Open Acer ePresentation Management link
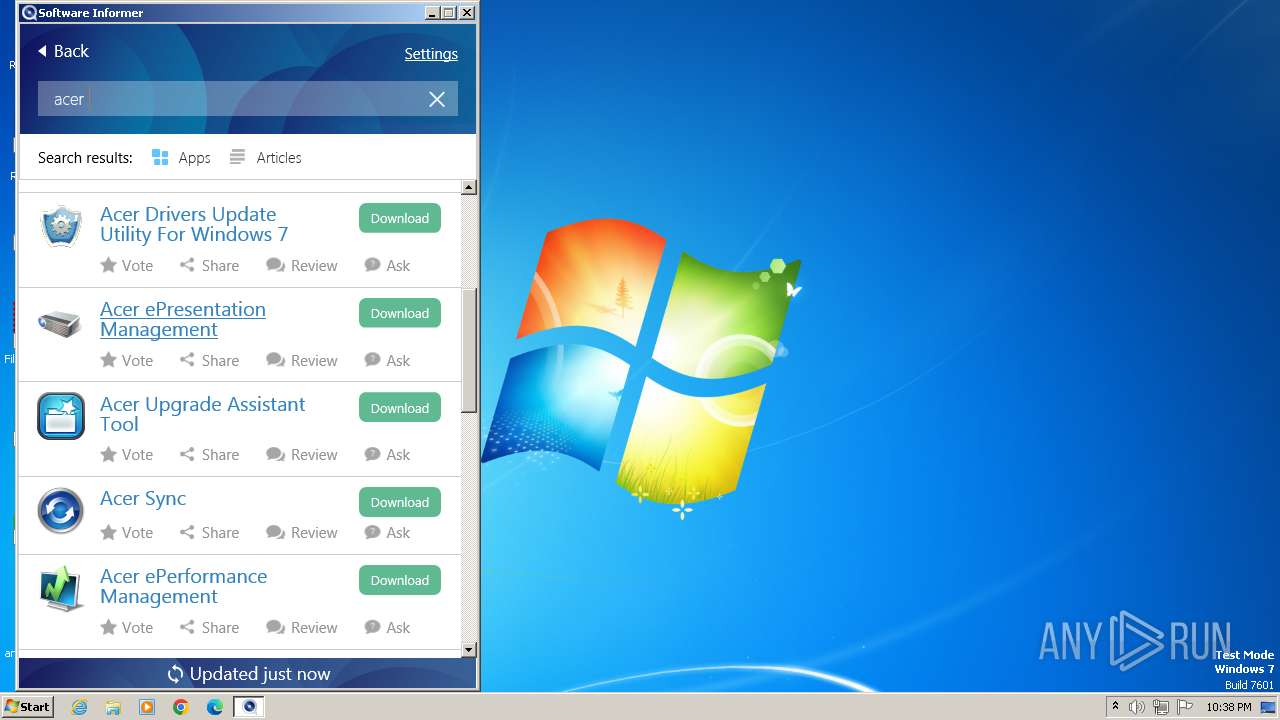Image resolution: width=1280 pixels, height=720 pixels. [183, 319]
